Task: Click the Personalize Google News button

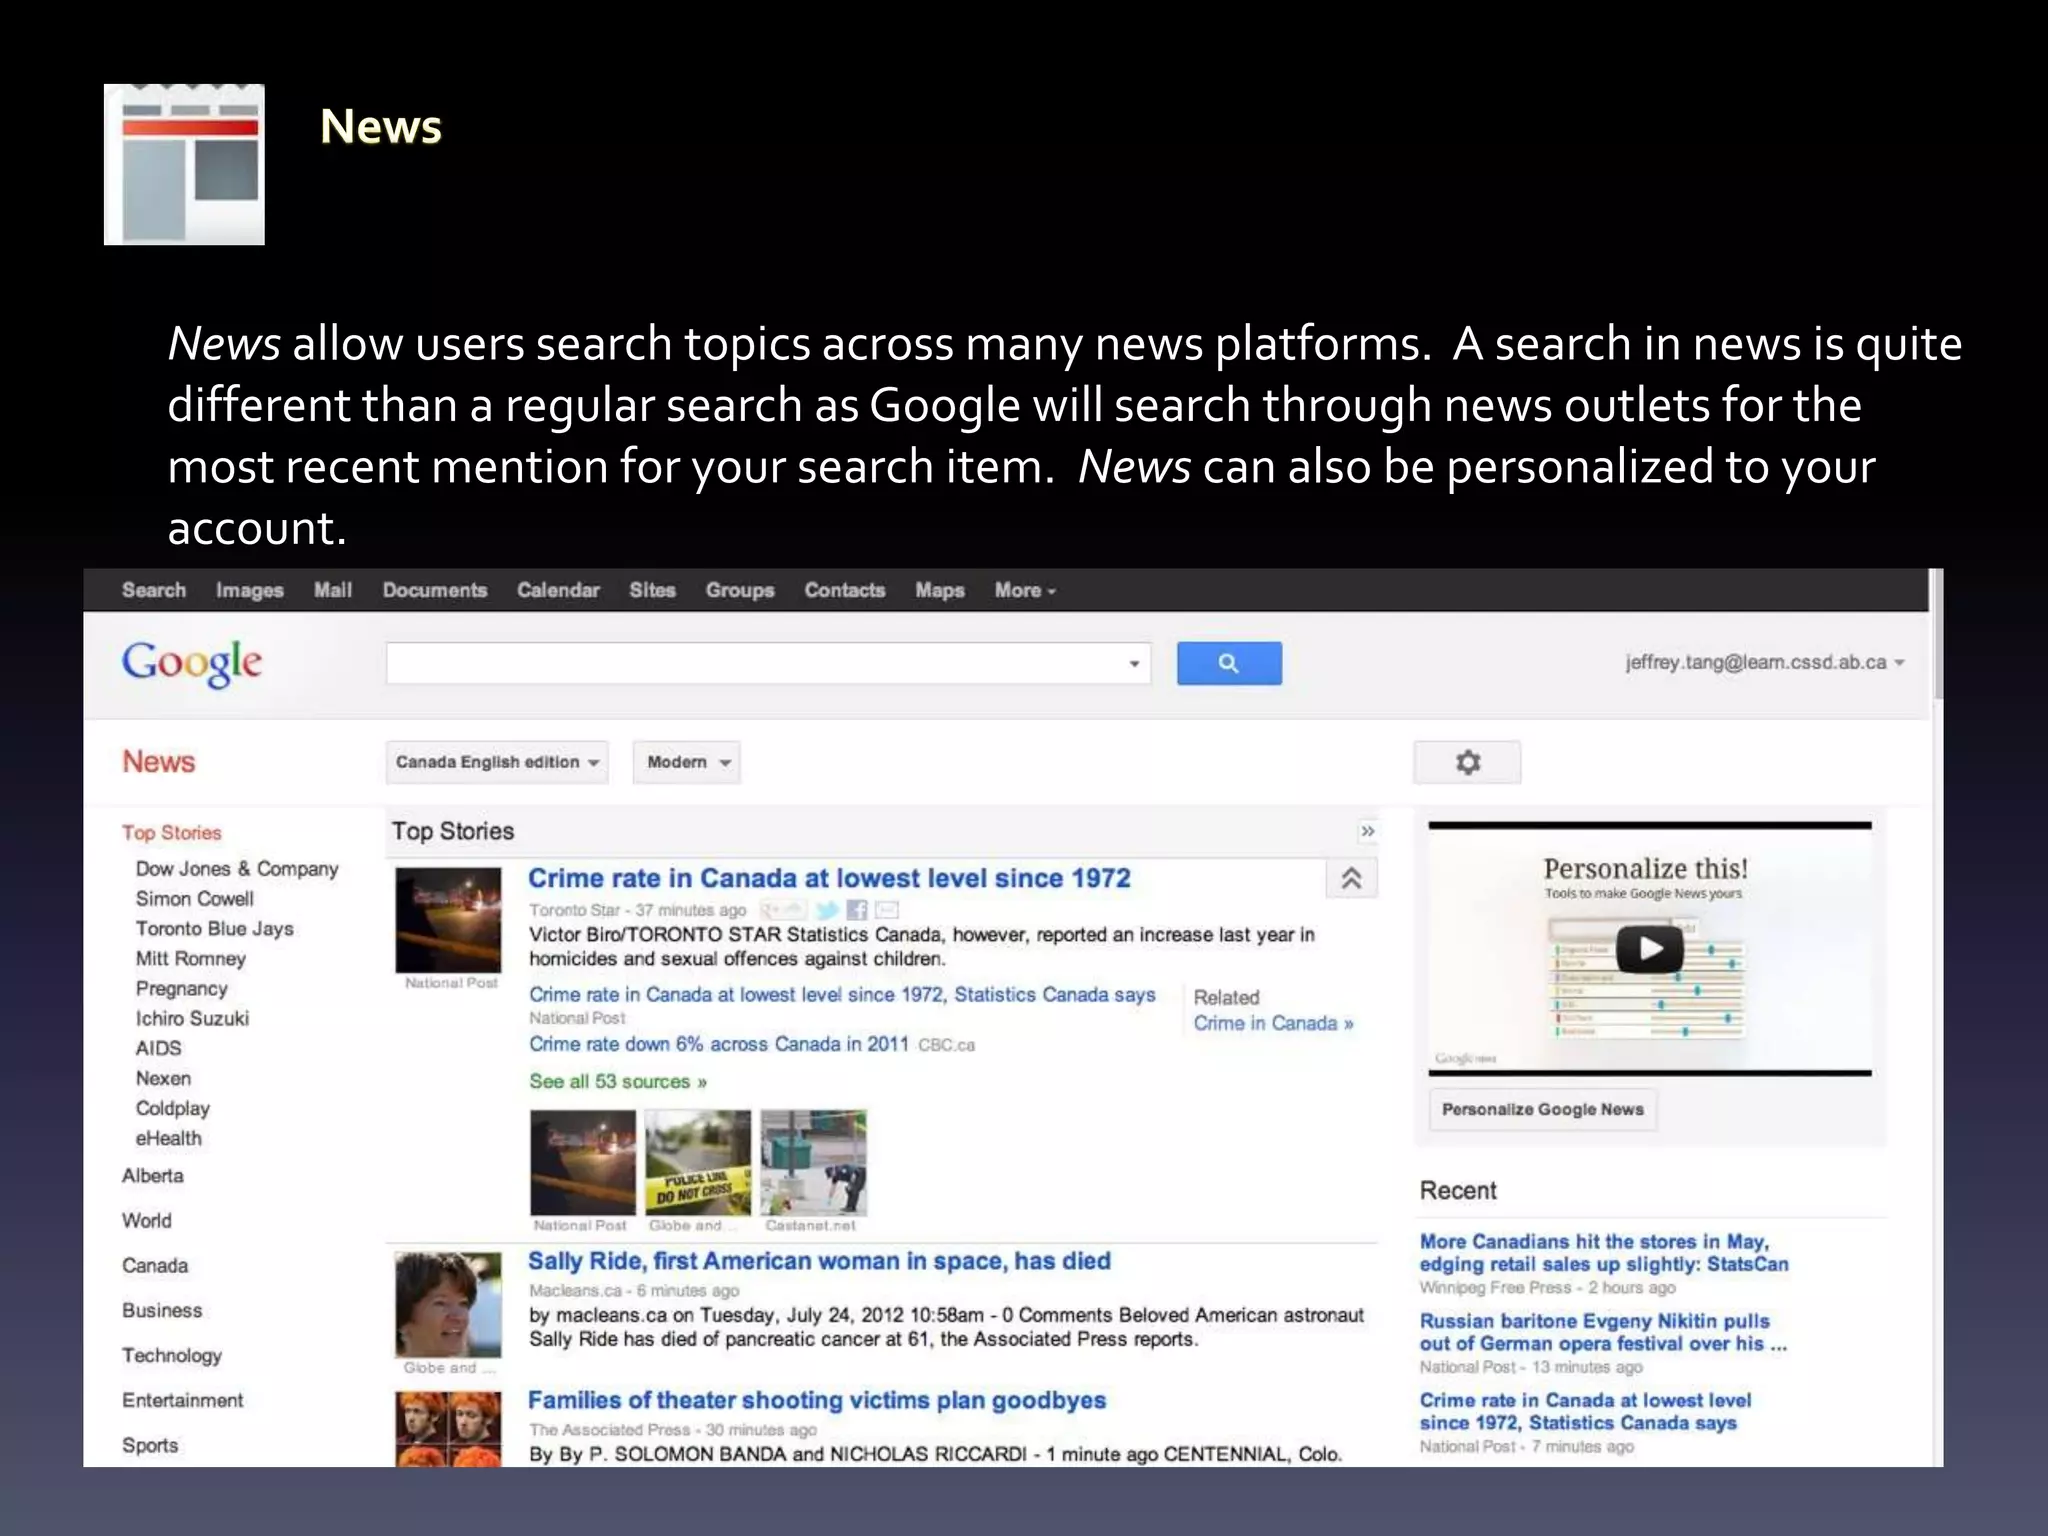Action: pos(1543,1109)
